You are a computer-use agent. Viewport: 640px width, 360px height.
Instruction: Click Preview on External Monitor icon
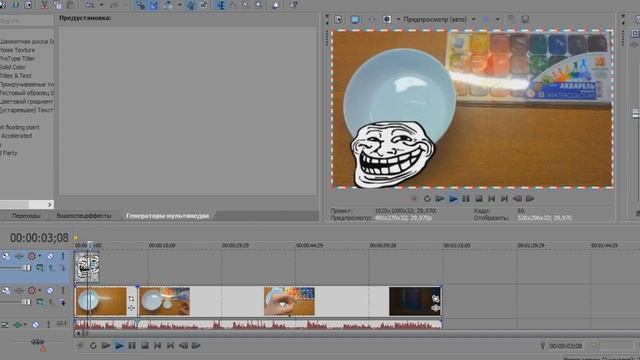tap(355, 20)
